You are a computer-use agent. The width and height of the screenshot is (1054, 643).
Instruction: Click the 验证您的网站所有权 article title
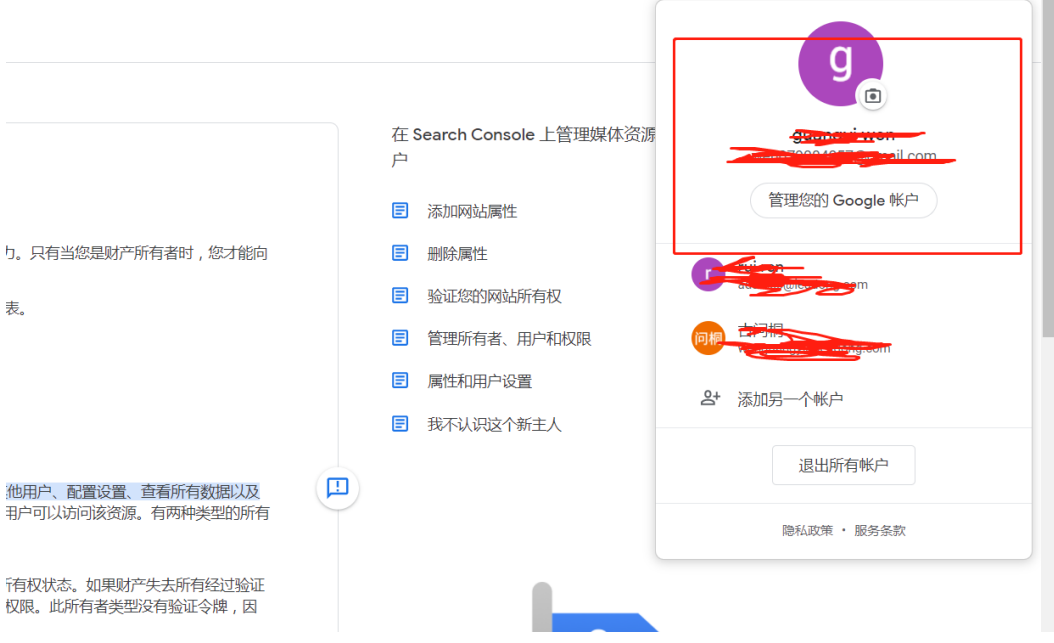point(494,296)
